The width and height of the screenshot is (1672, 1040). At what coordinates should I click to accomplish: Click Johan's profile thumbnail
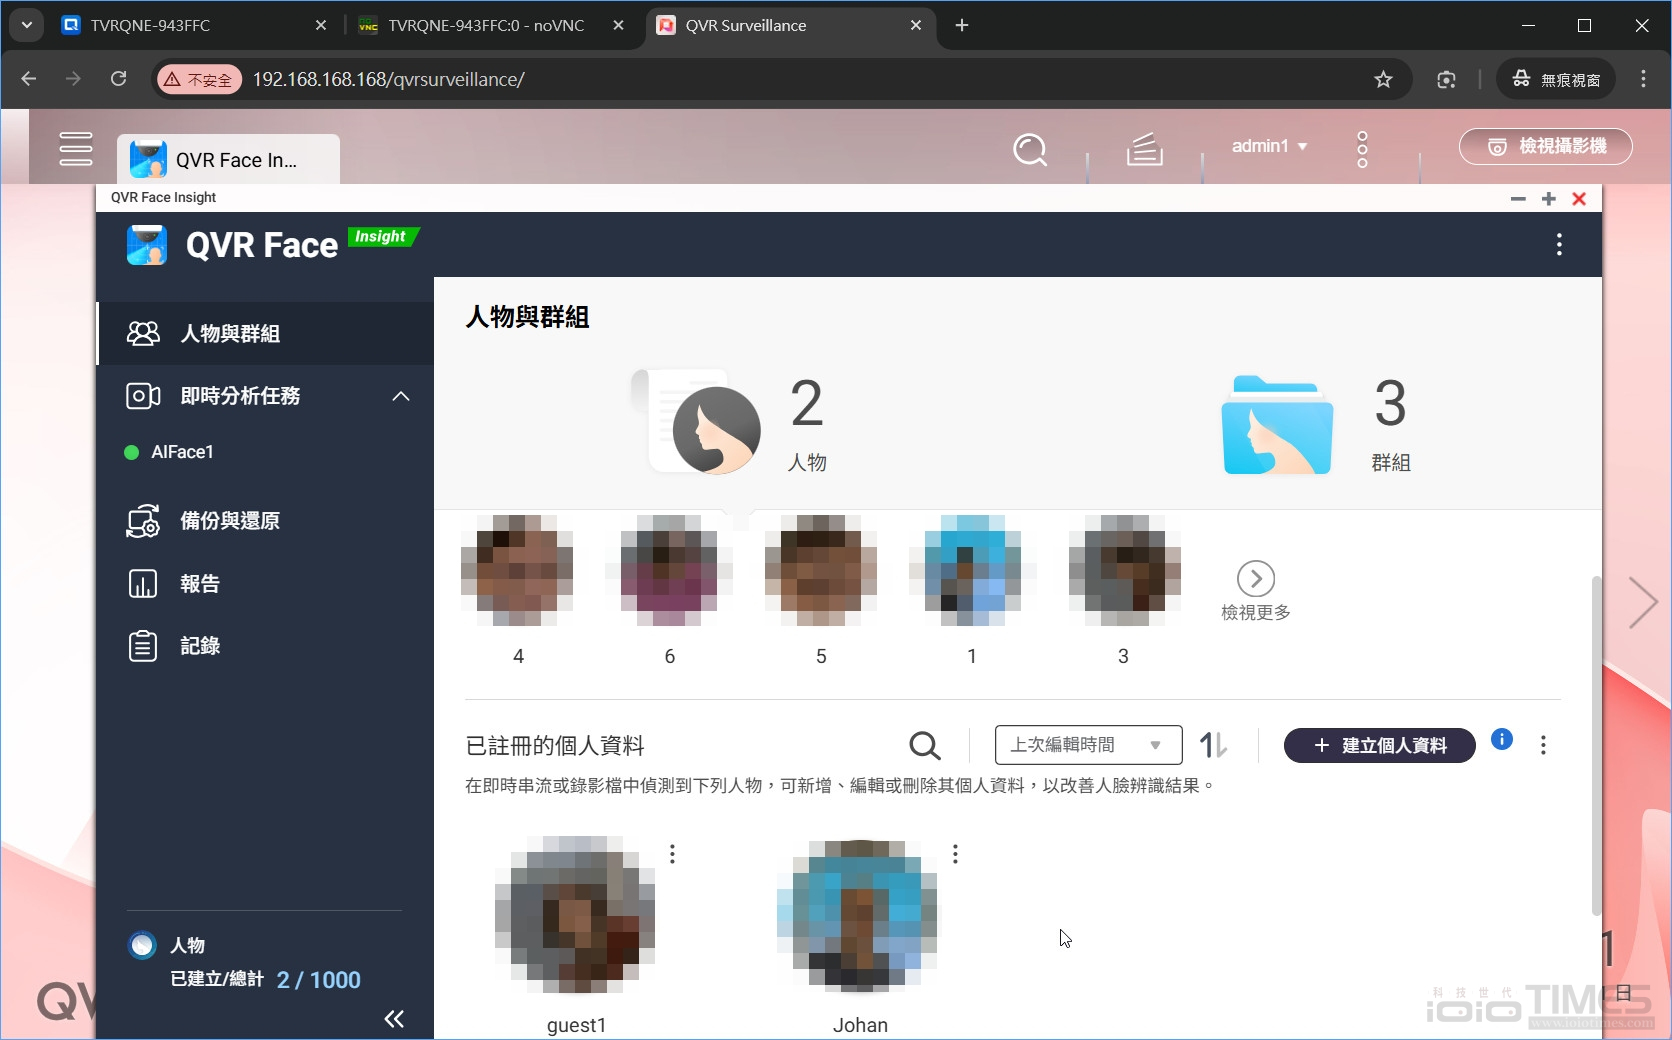pos(858,913)
